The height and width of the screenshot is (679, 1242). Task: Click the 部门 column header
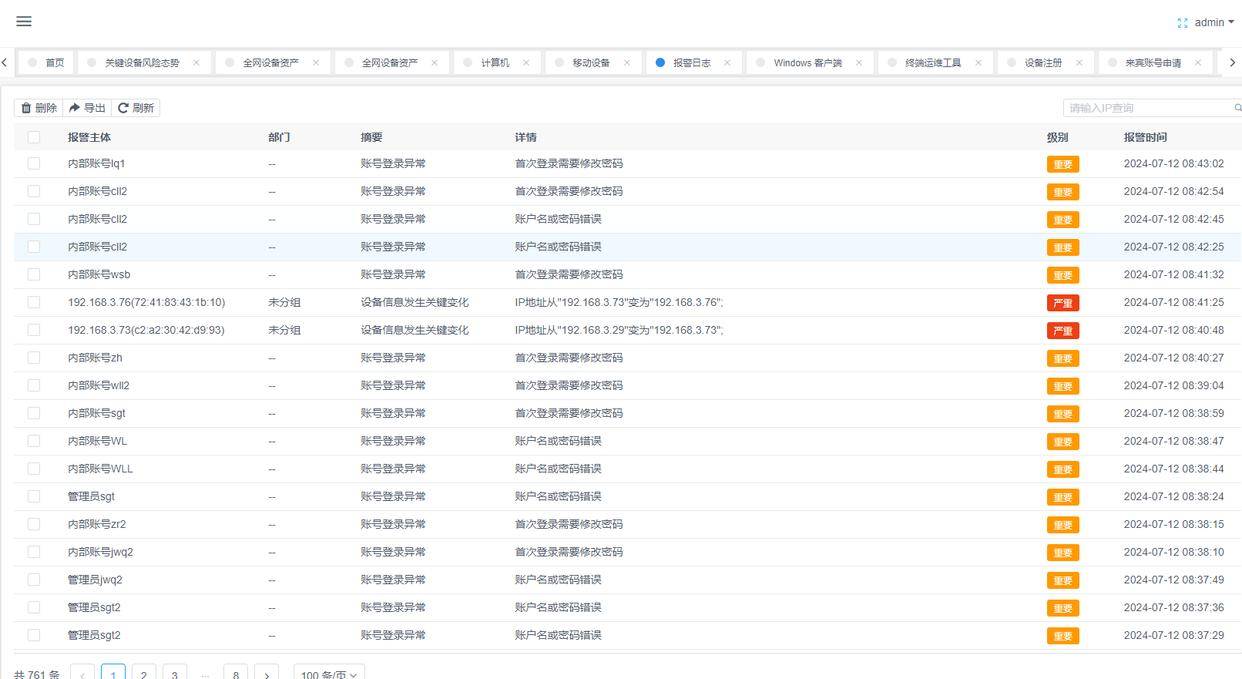coord(279,137)
